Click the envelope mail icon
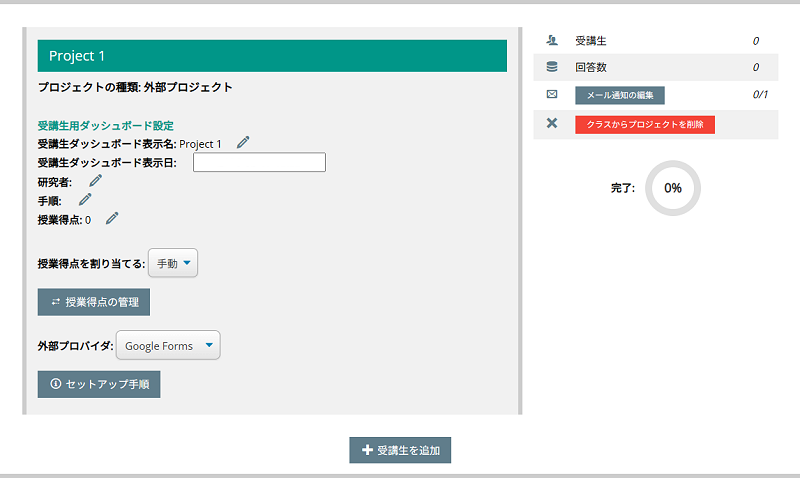 pos(552,95)
